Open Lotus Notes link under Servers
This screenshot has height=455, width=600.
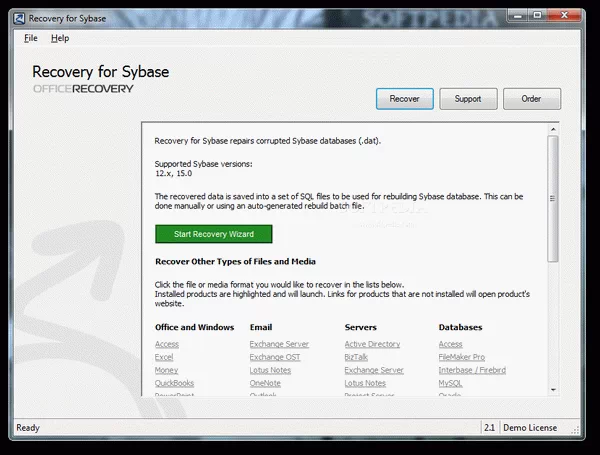point(365,383)
